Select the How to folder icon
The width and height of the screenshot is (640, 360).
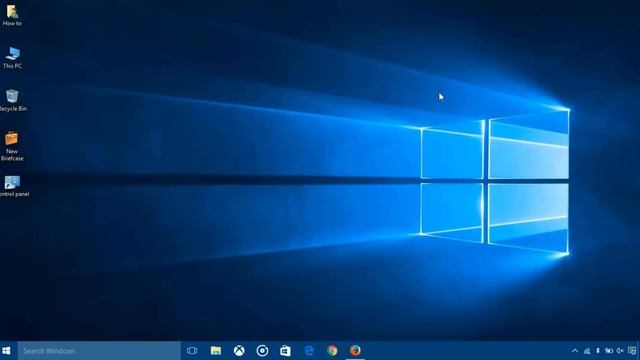[x=12, y=16]
